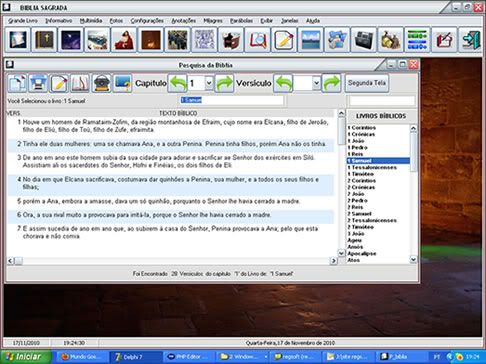Click the dark orange candlelight picture icon
The image size is (486, 364).
(x=151, y=40)
